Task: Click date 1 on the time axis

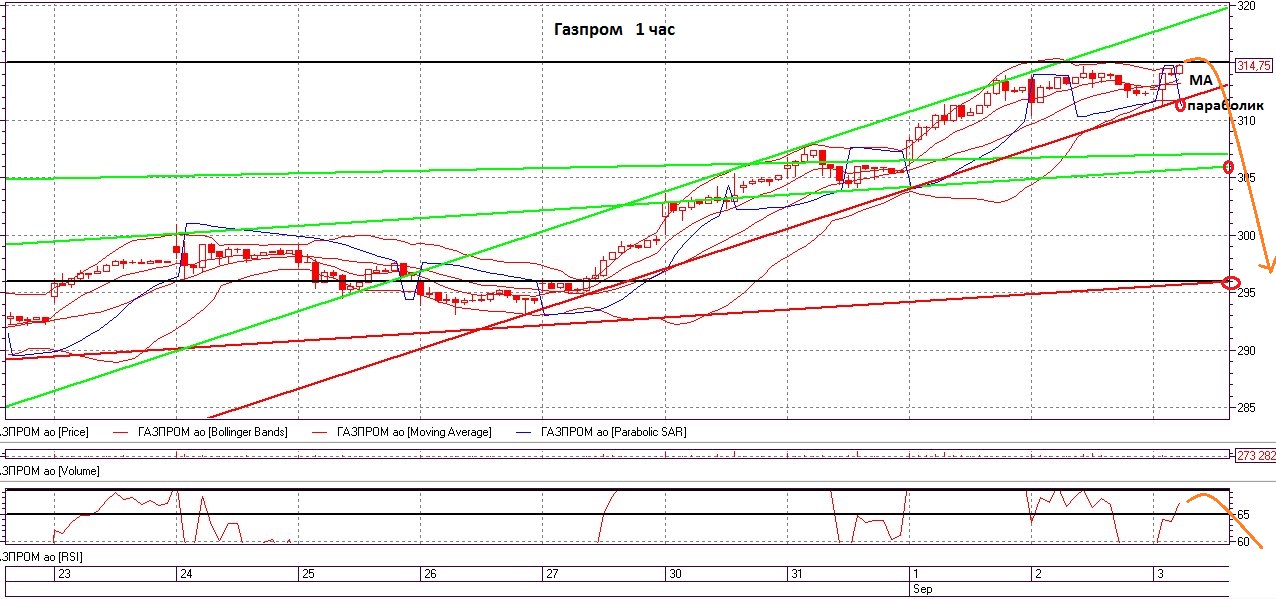Action: click(x=915, y=574)
